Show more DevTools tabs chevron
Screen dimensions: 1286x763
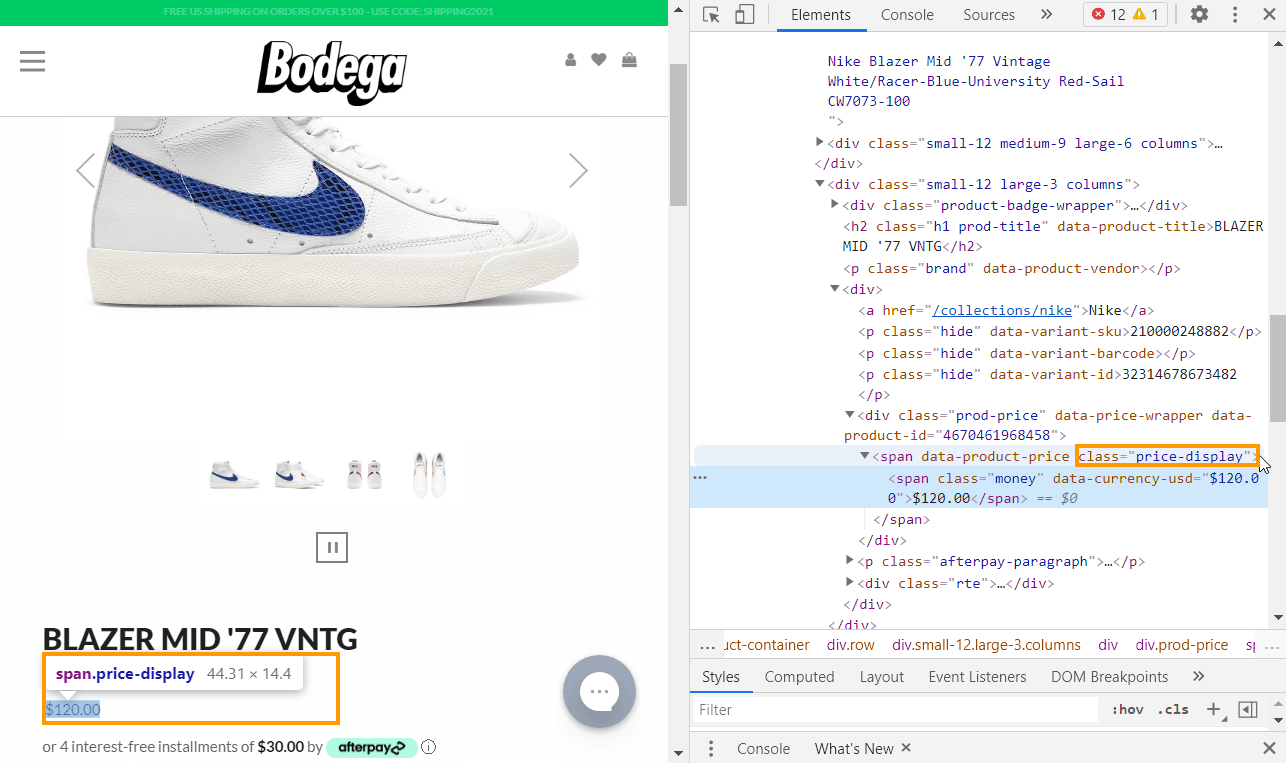1046,15
